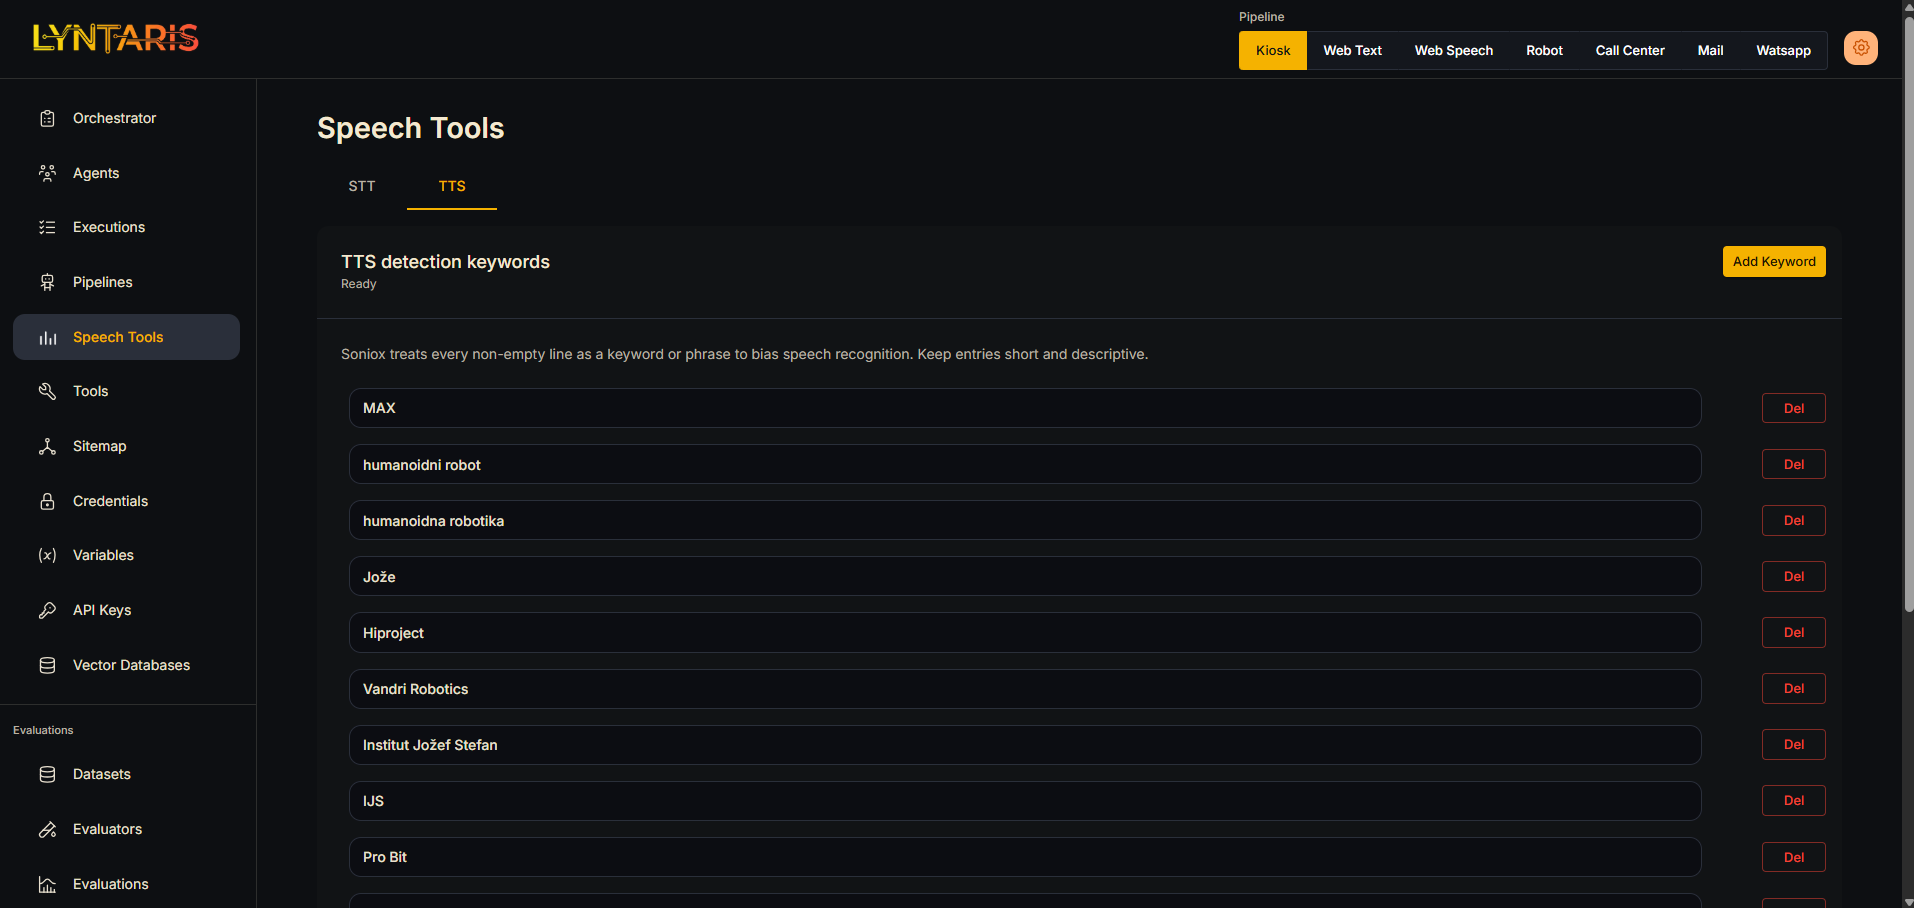Switch to the STT tab

pos(361,186)
